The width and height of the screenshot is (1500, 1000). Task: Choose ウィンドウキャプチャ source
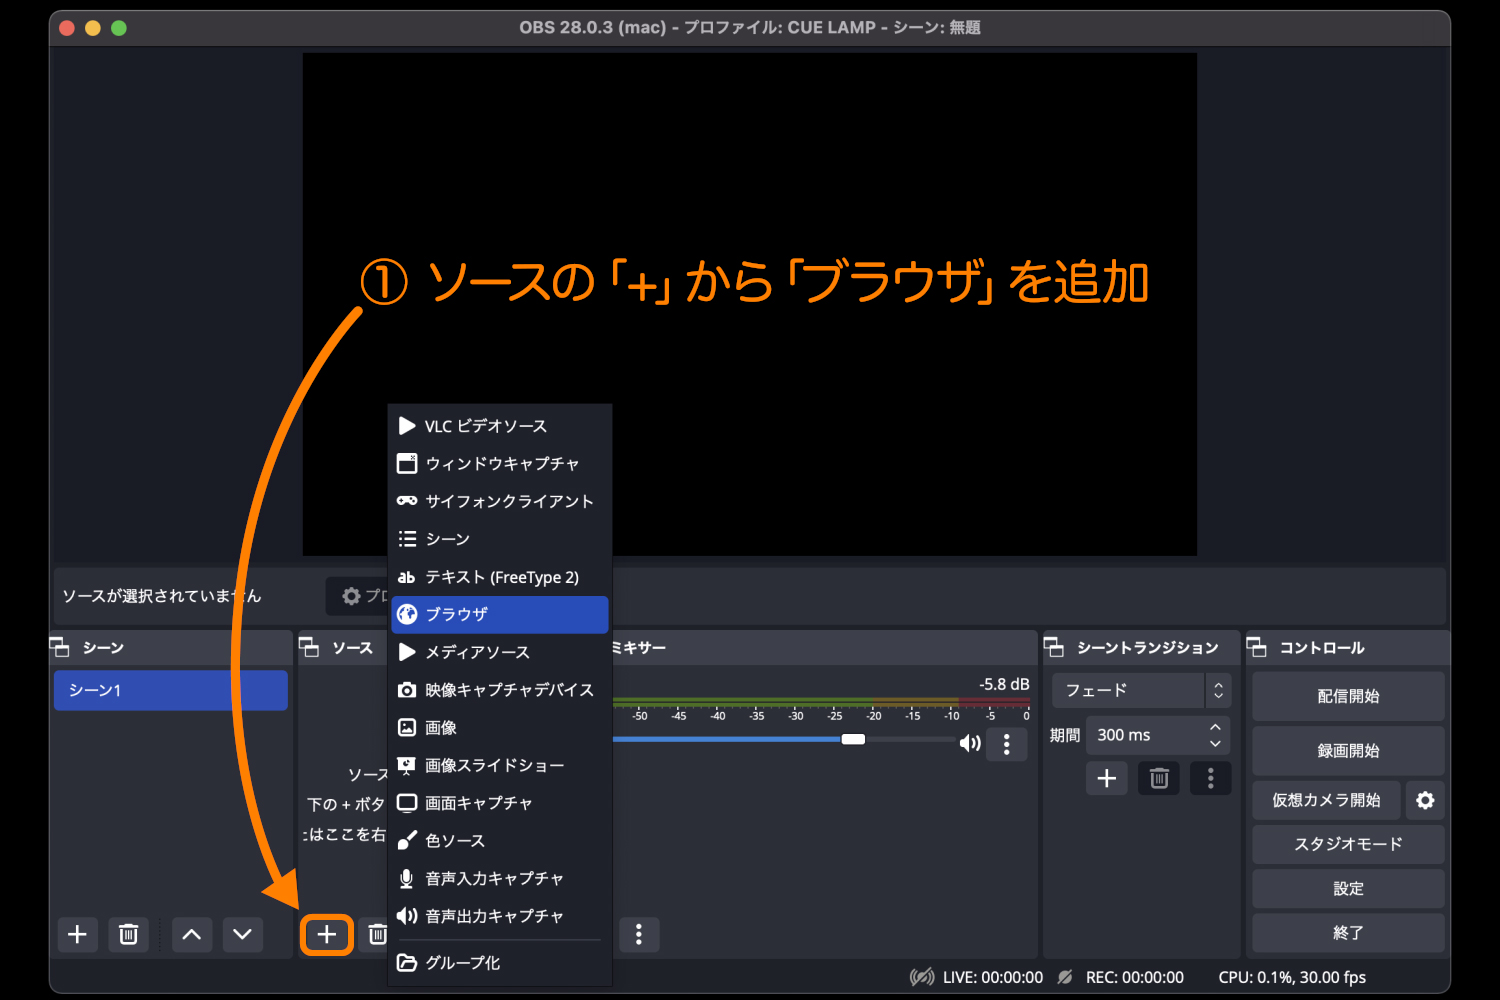click(x=500, y=464)
